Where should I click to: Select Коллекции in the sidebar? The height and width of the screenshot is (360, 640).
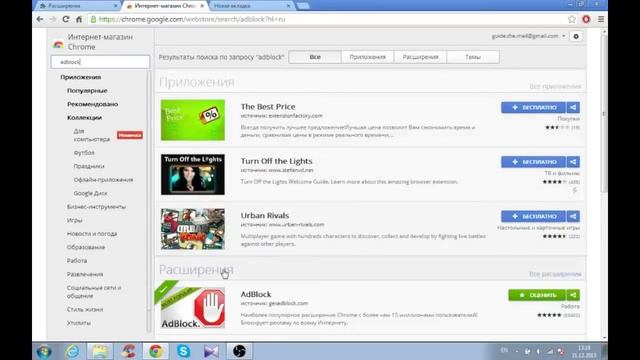click(x=84, y=118)
